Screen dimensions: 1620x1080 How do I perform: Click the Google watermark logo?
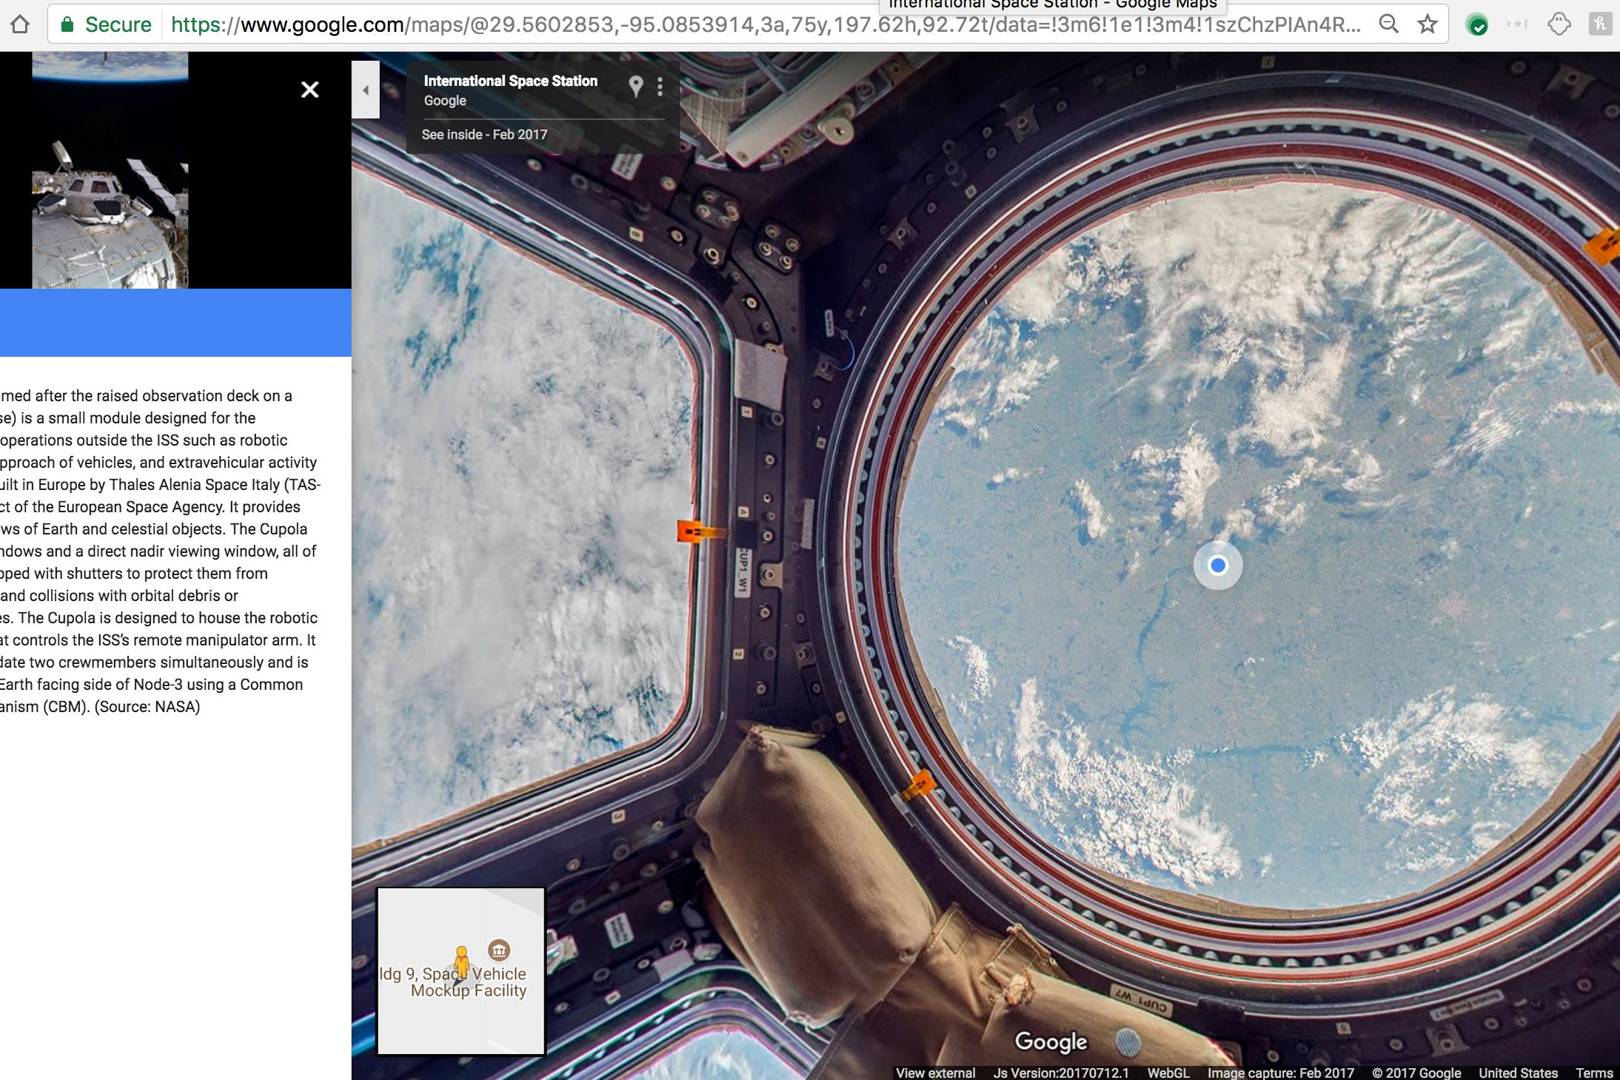pos(1050,1042)
